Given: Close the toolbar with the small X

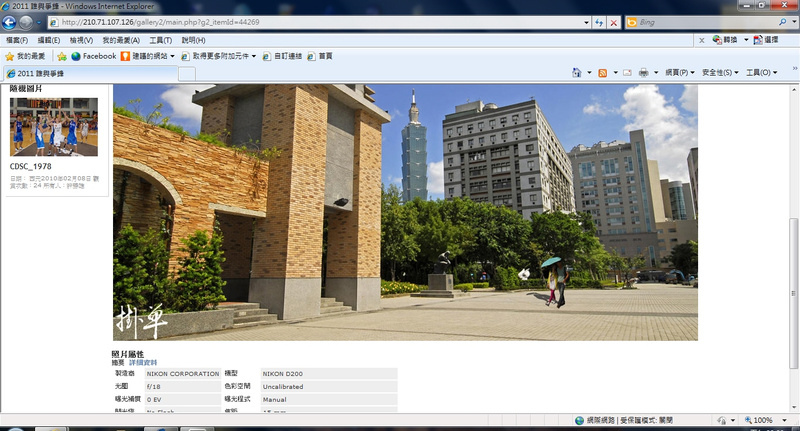Looking at the screenshot, I should [702, 40].
